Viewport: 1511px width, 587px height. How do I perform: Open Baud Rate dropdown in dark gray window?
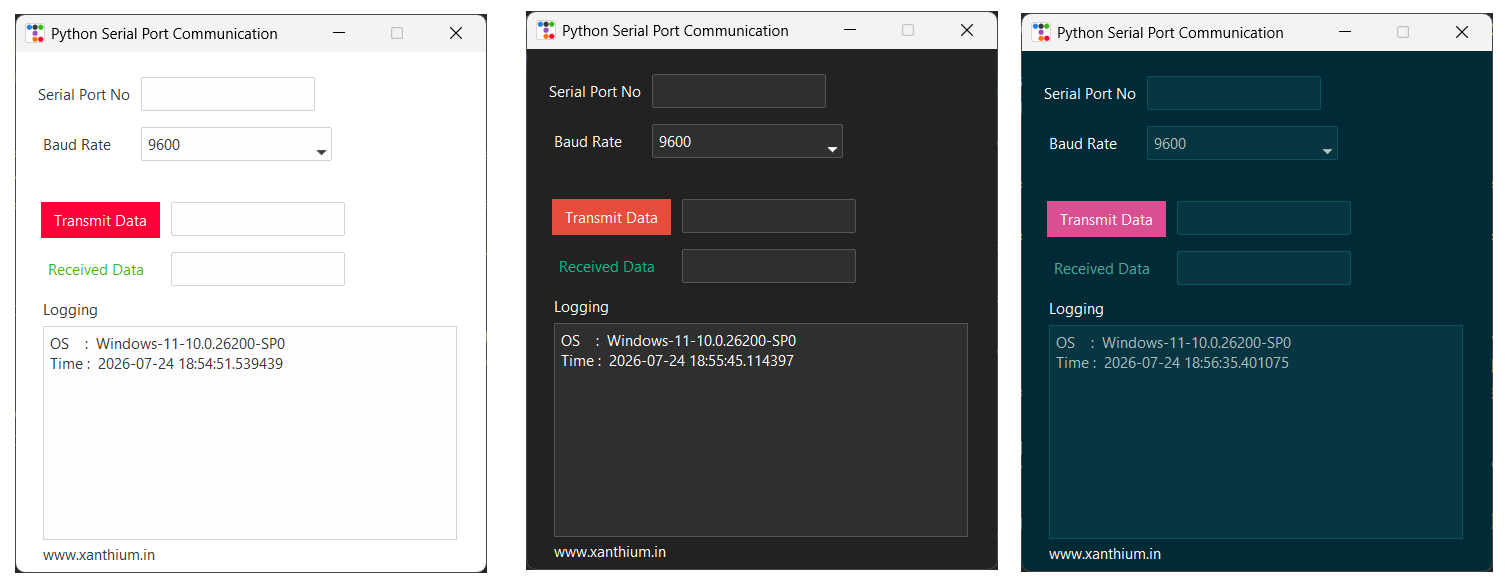[x=747, y=141]
